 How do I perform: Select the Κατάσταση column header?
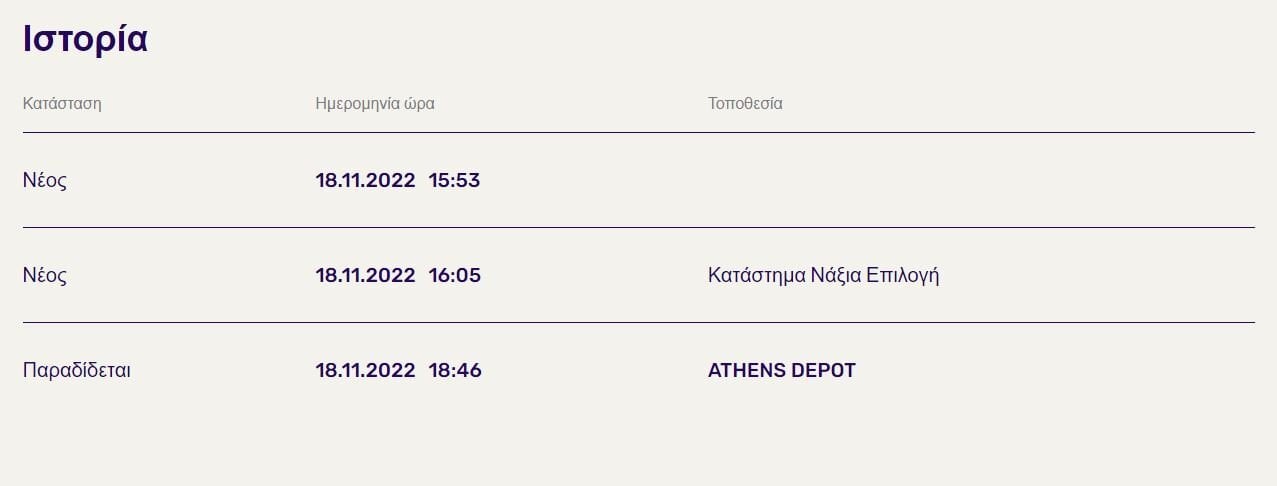(x=62, y=103)
